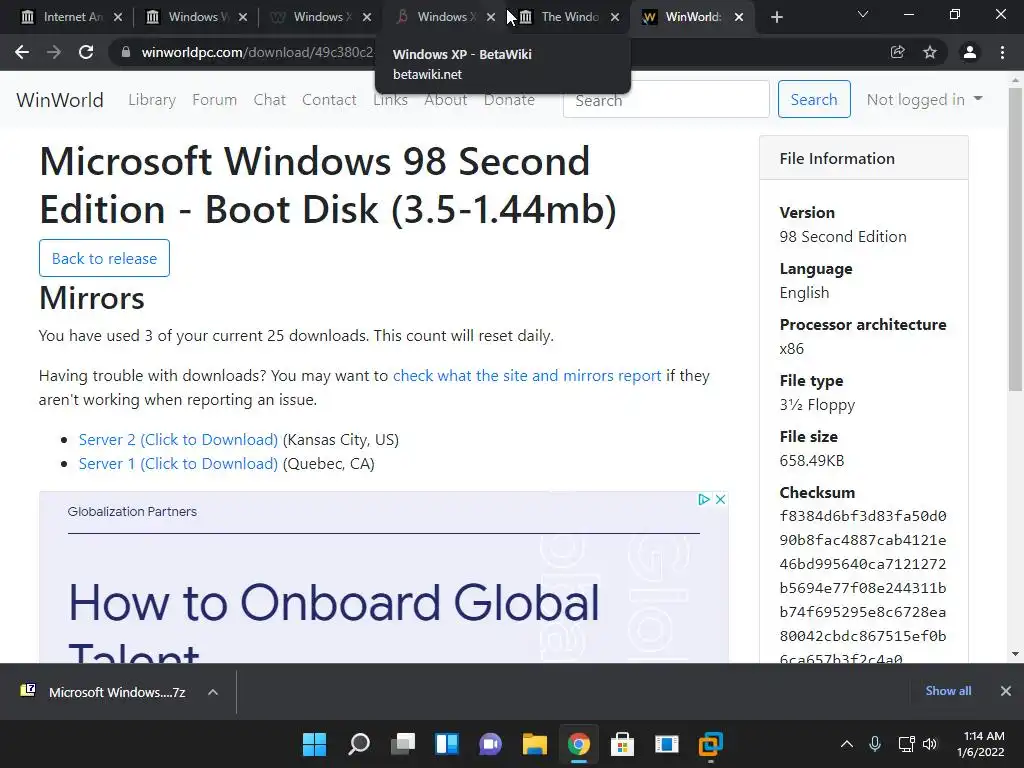The height and width of the screenshot is (768, 1024).
Task: Click the network tray icon
Action: 906,744
